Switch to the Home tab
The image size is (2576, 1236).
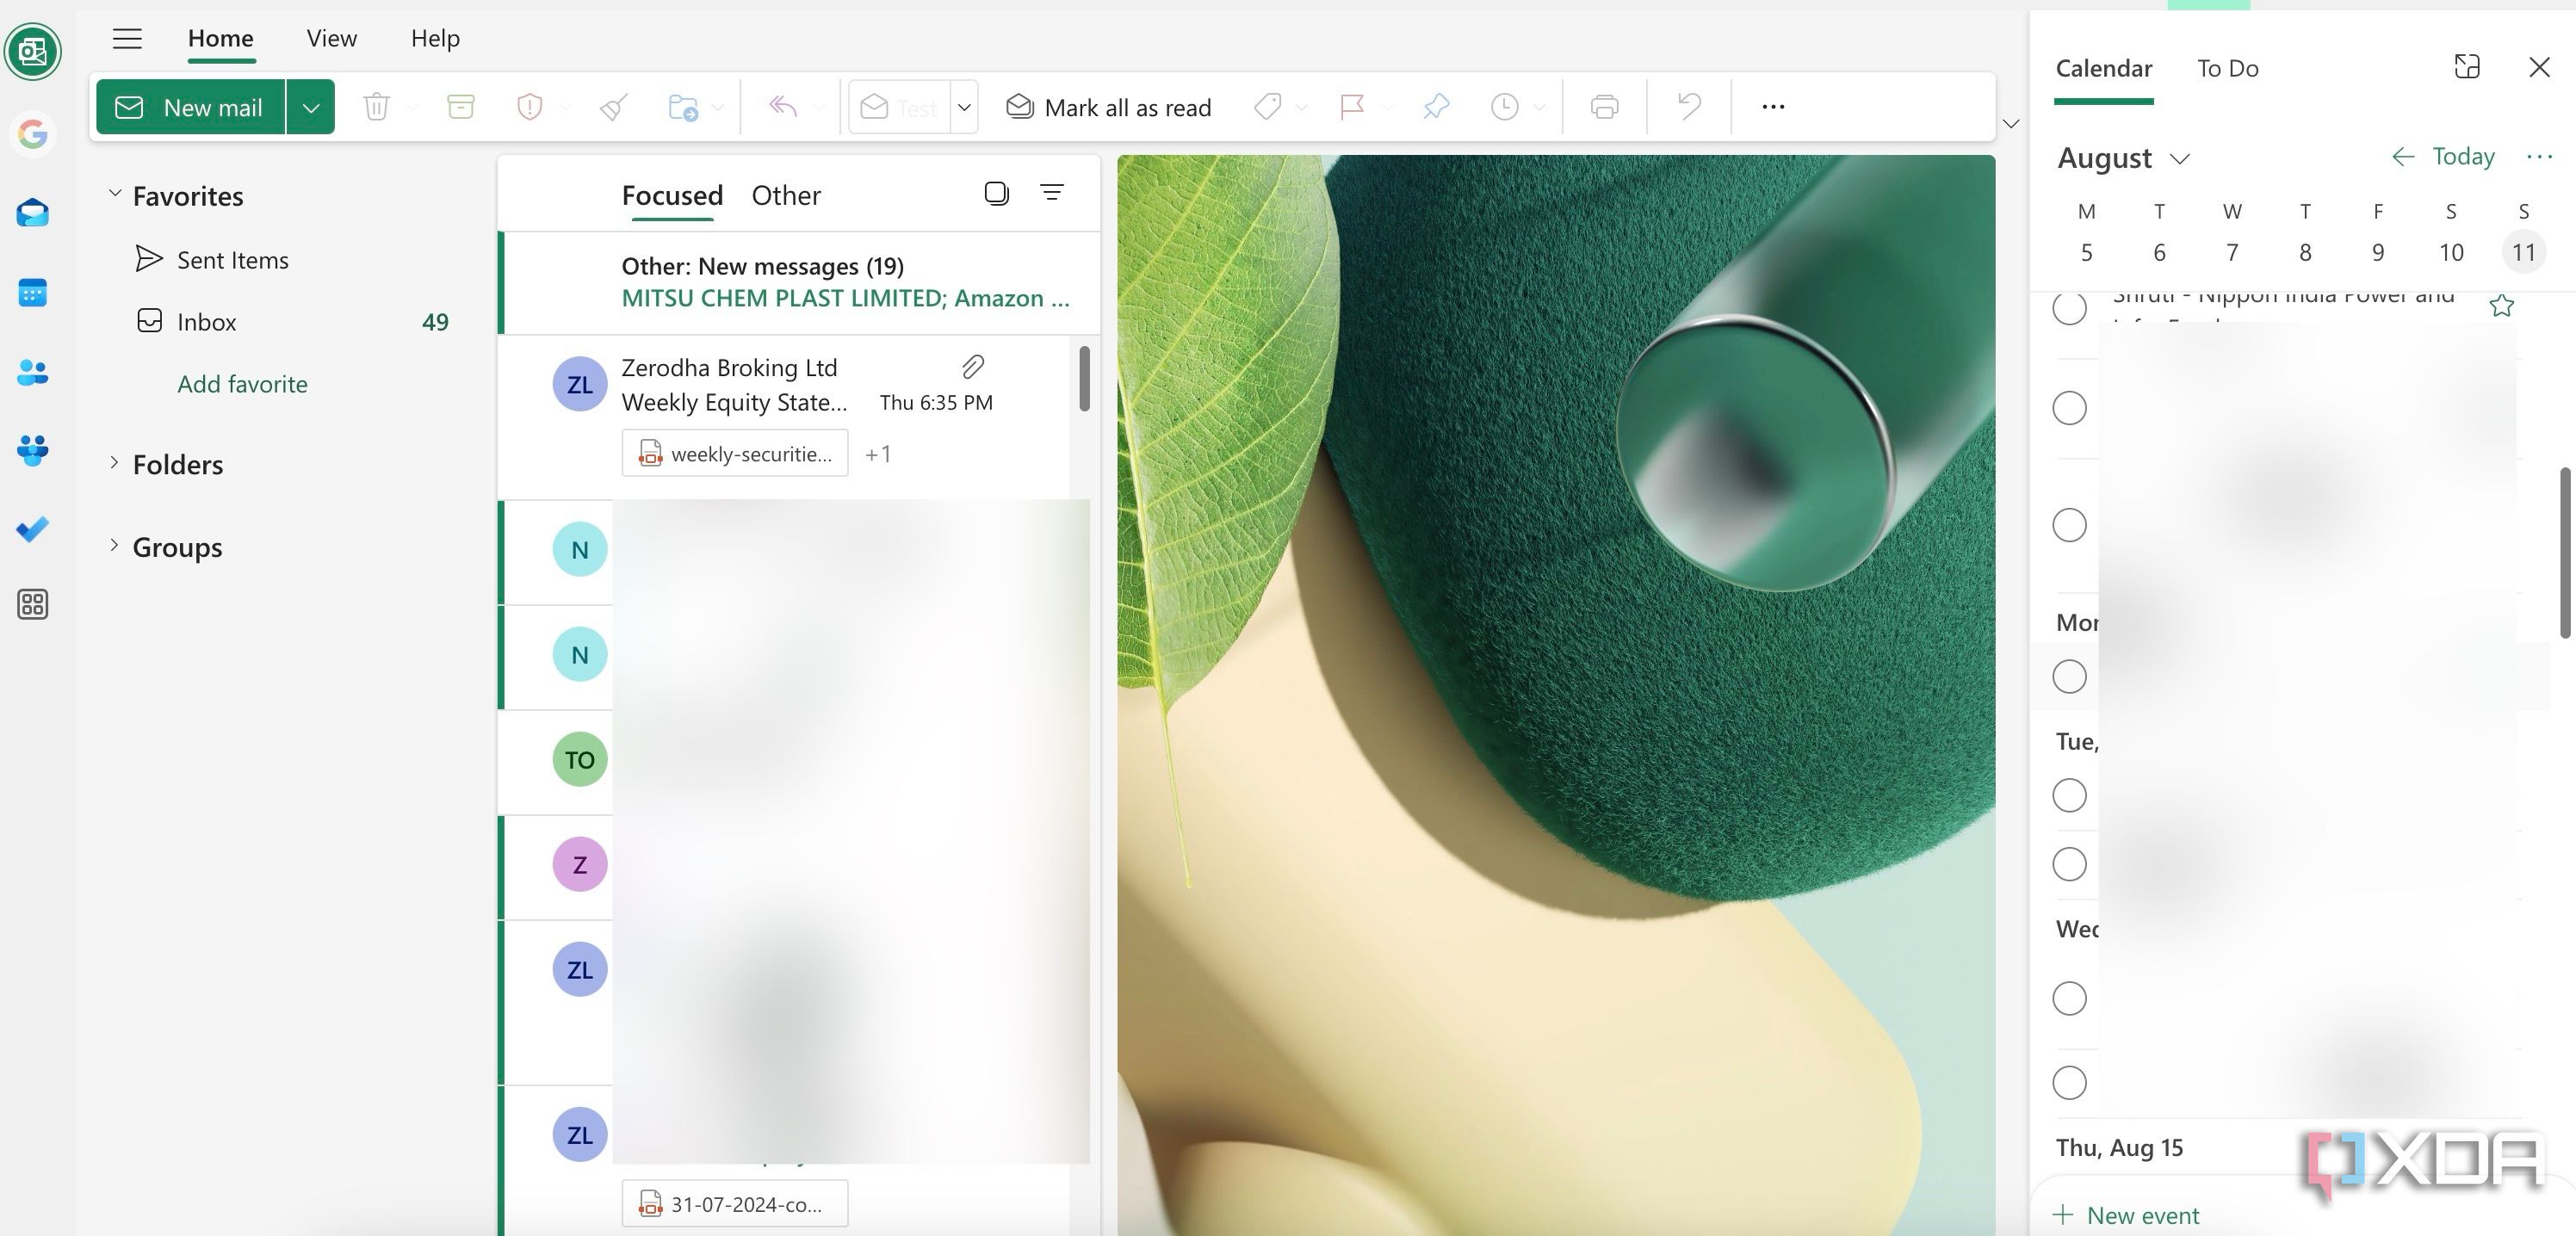pos(221,39)
